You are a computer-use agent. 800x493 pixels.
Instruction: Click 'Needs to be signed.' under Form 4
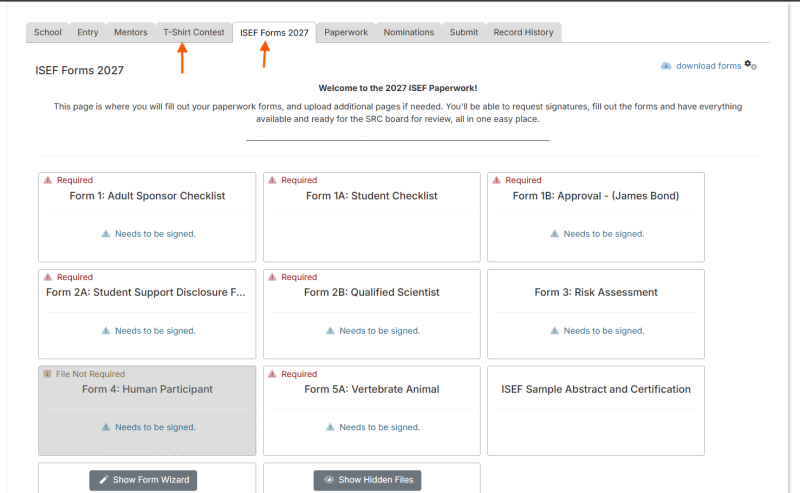(155, 427)
